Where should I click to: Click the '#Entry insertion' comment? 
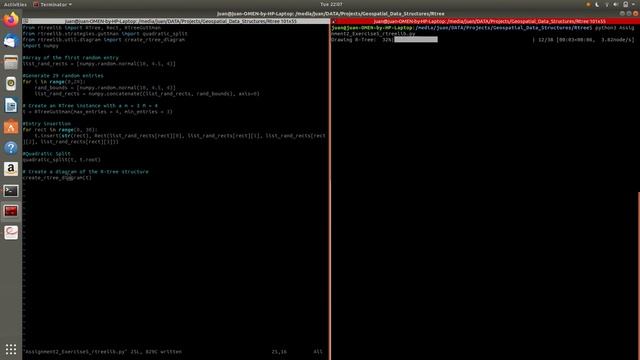(x=47, y=123)
